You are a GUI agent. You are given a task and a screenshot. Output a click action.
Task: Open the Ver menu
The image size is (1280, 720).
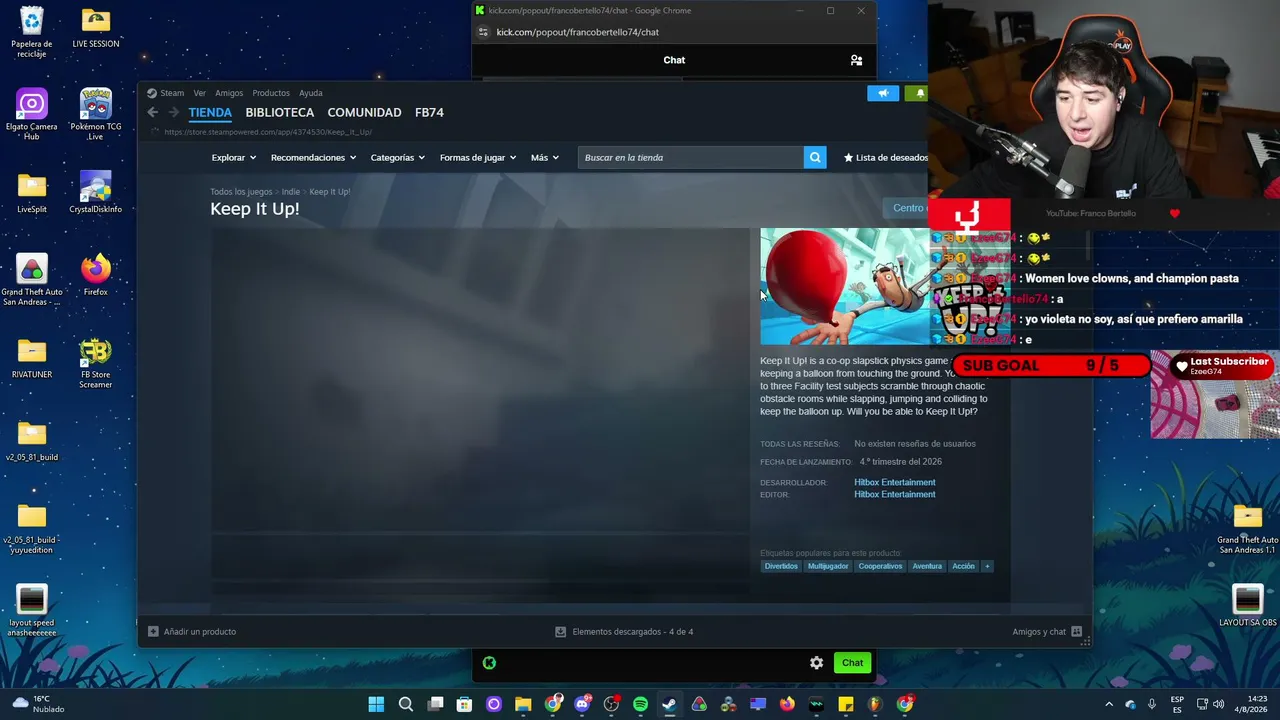pos(200,93)
